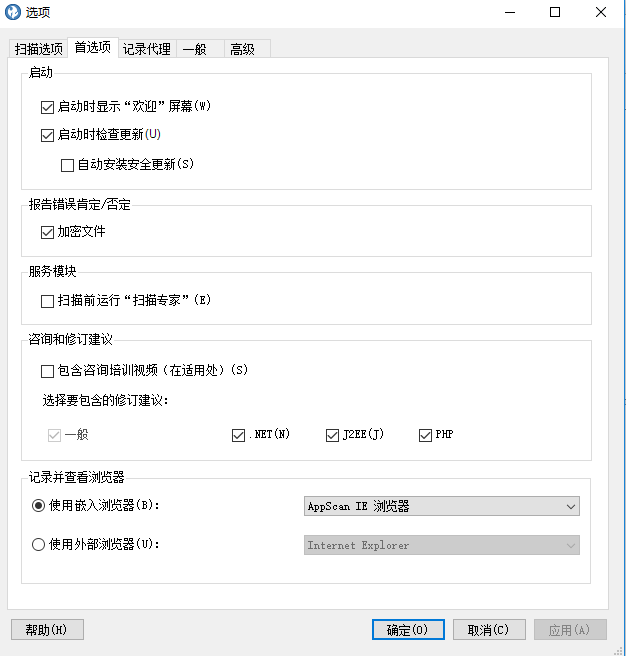Select 使用嵌入浏览器 radio button
626x656 pixels.
tap(38, 506)
